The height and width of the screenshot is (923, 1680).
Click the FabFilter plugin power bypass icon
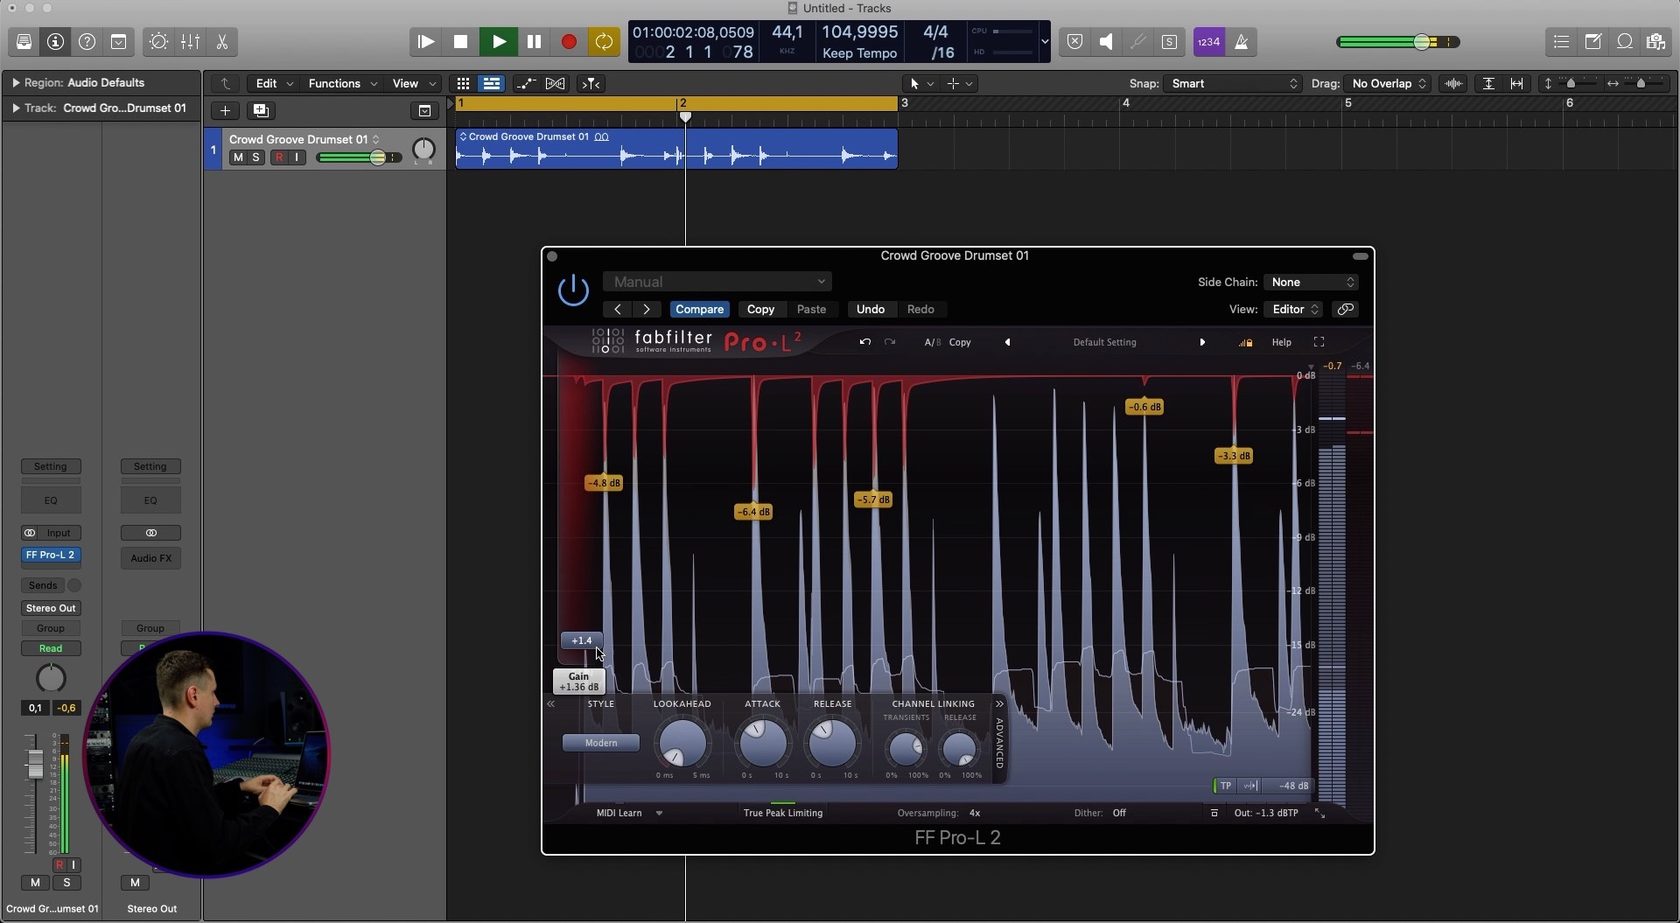[x=573, y=291]
